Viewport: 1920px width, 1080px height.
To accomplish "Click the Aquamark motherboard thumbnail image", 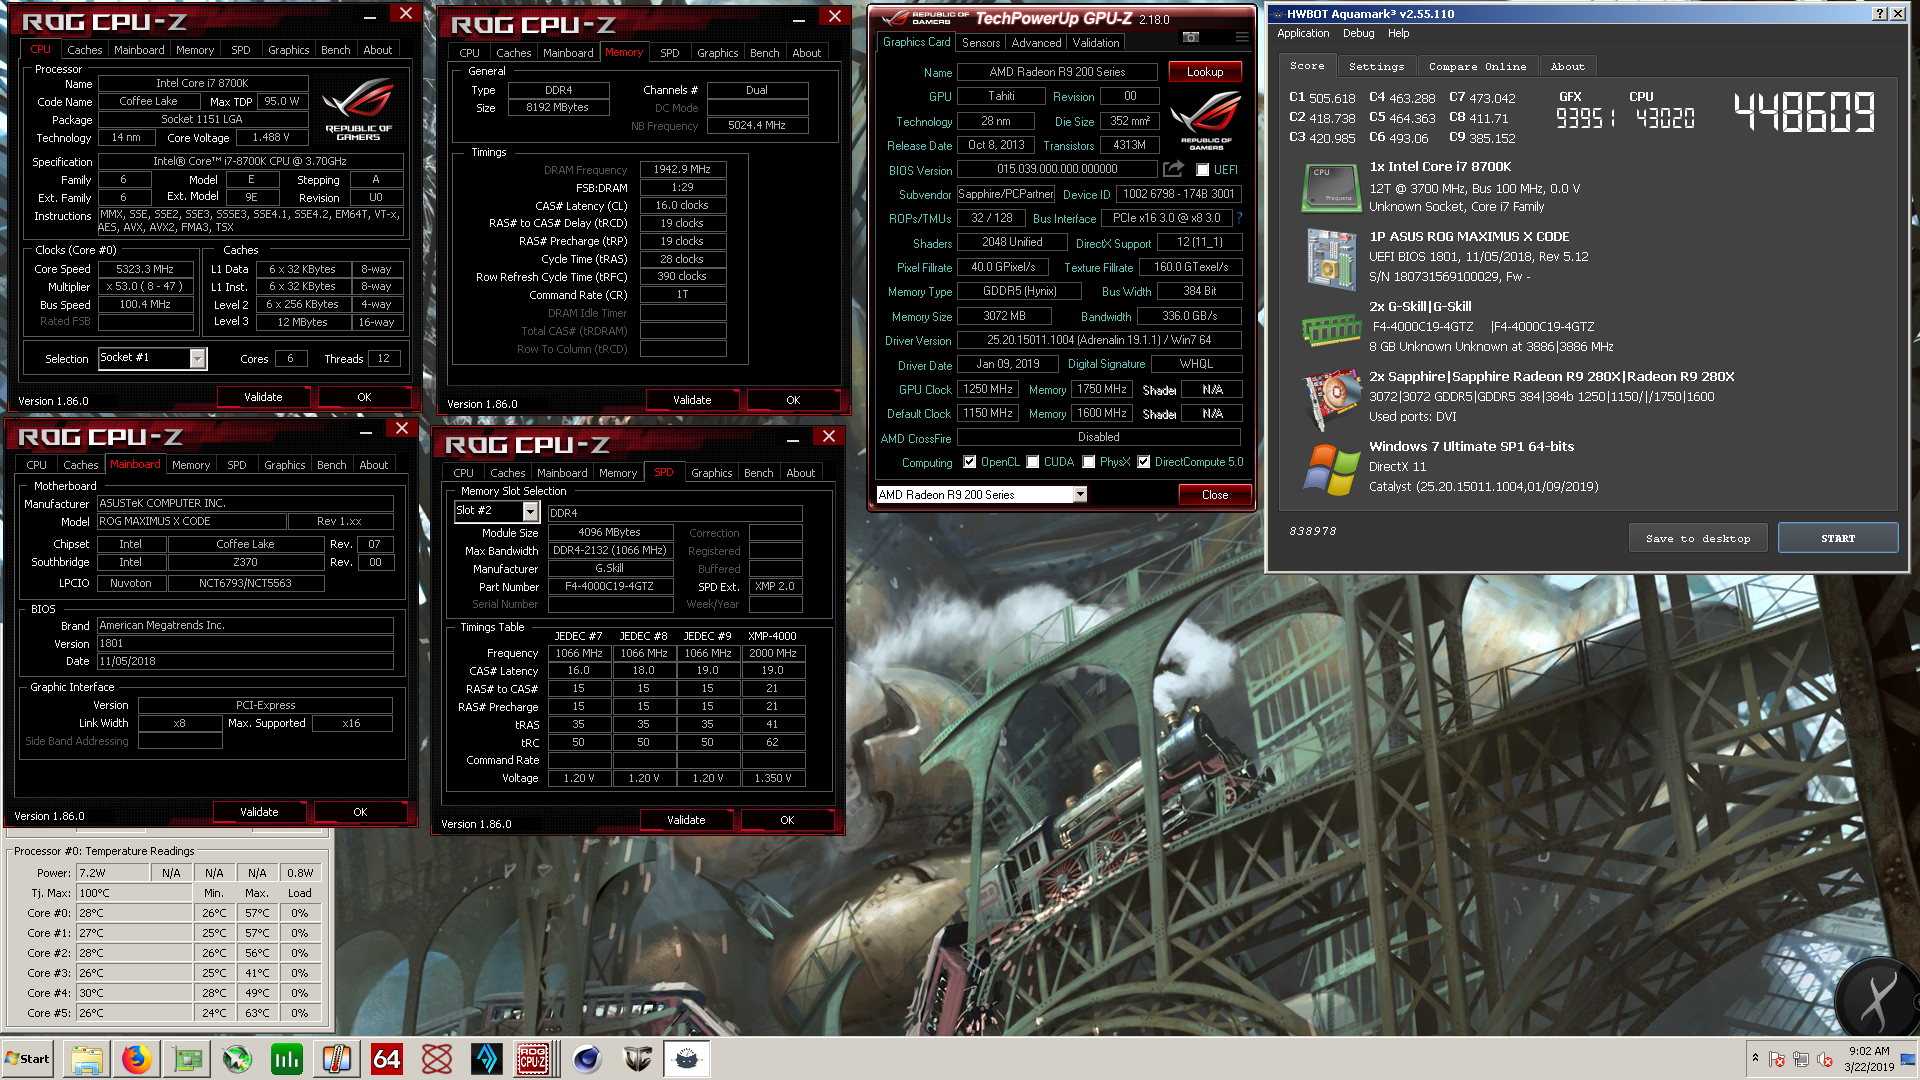I will (x=1330, y=258).
